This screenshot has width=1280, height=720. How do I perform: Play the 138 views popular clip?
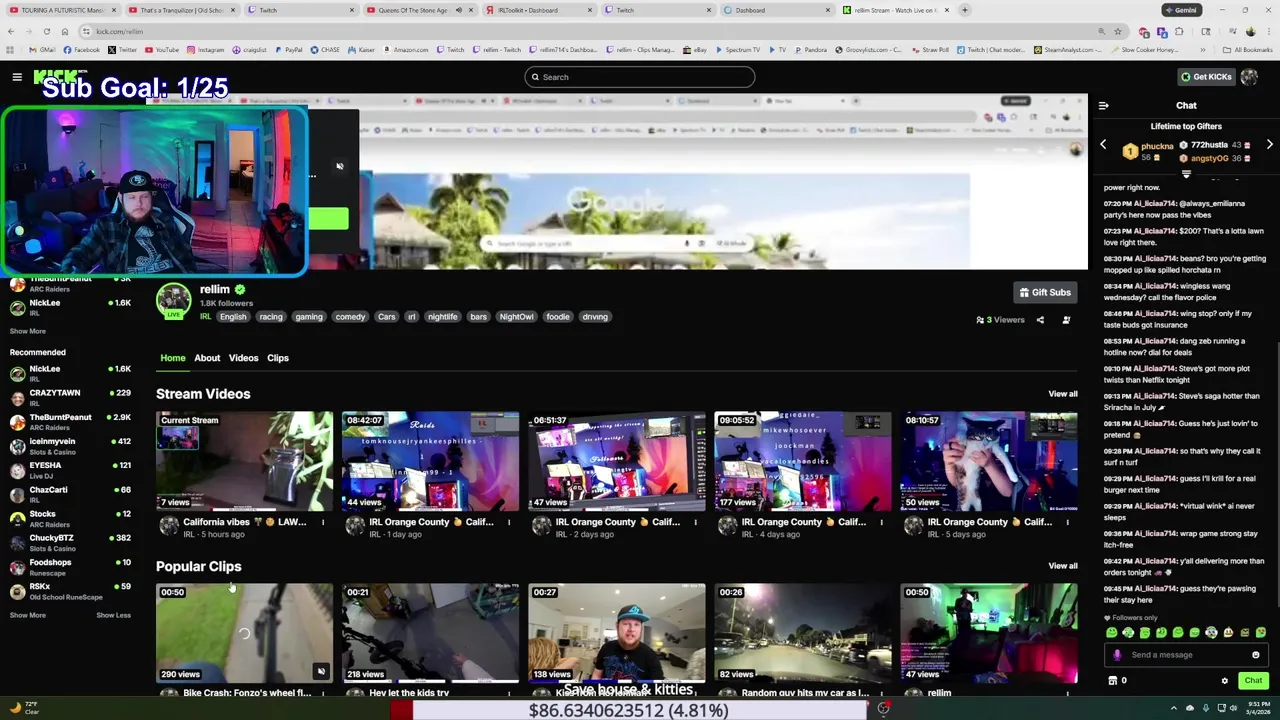(x=617, y=633)
